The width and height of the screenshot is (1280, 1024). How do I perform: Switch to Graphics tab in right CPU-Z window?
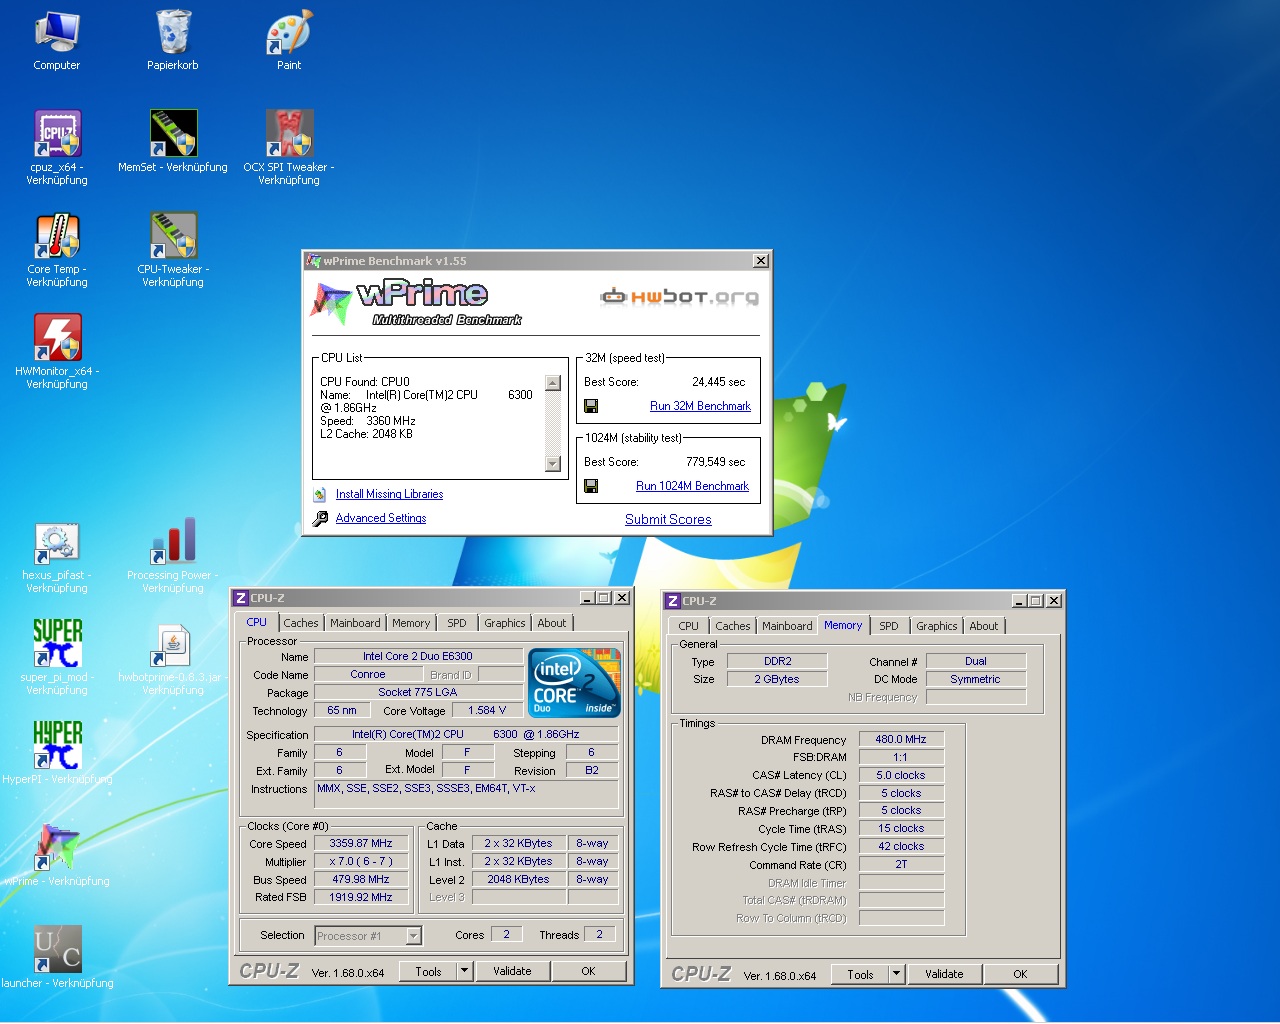pyautogui.click(x=937, y=626)
